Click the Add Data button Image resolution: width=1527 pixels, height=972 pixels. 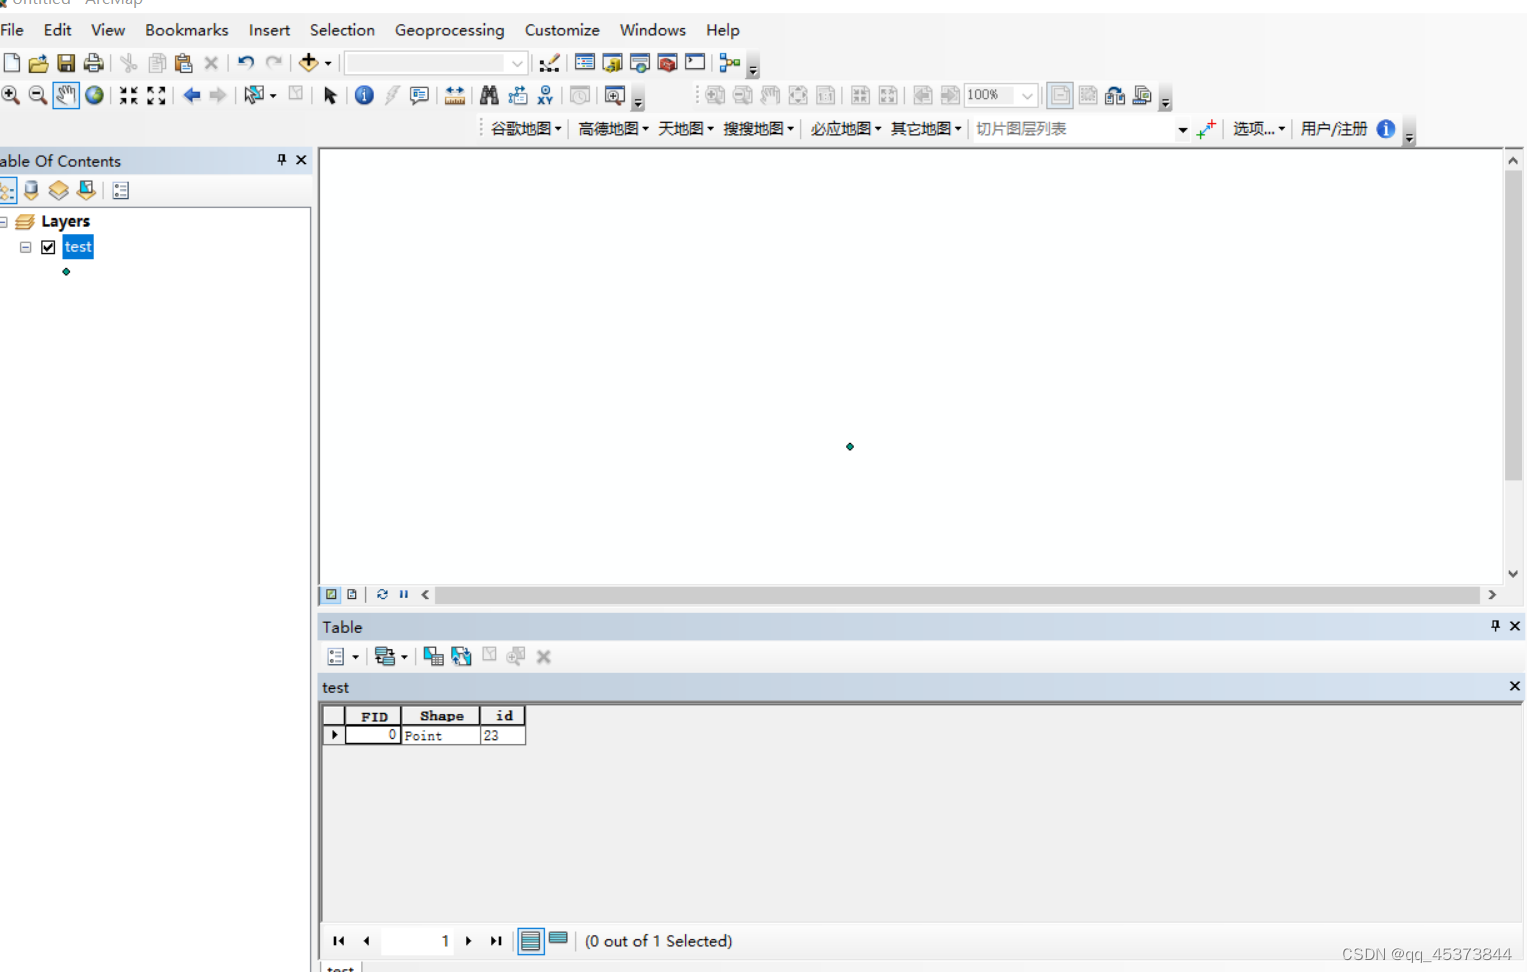[309, 63]
